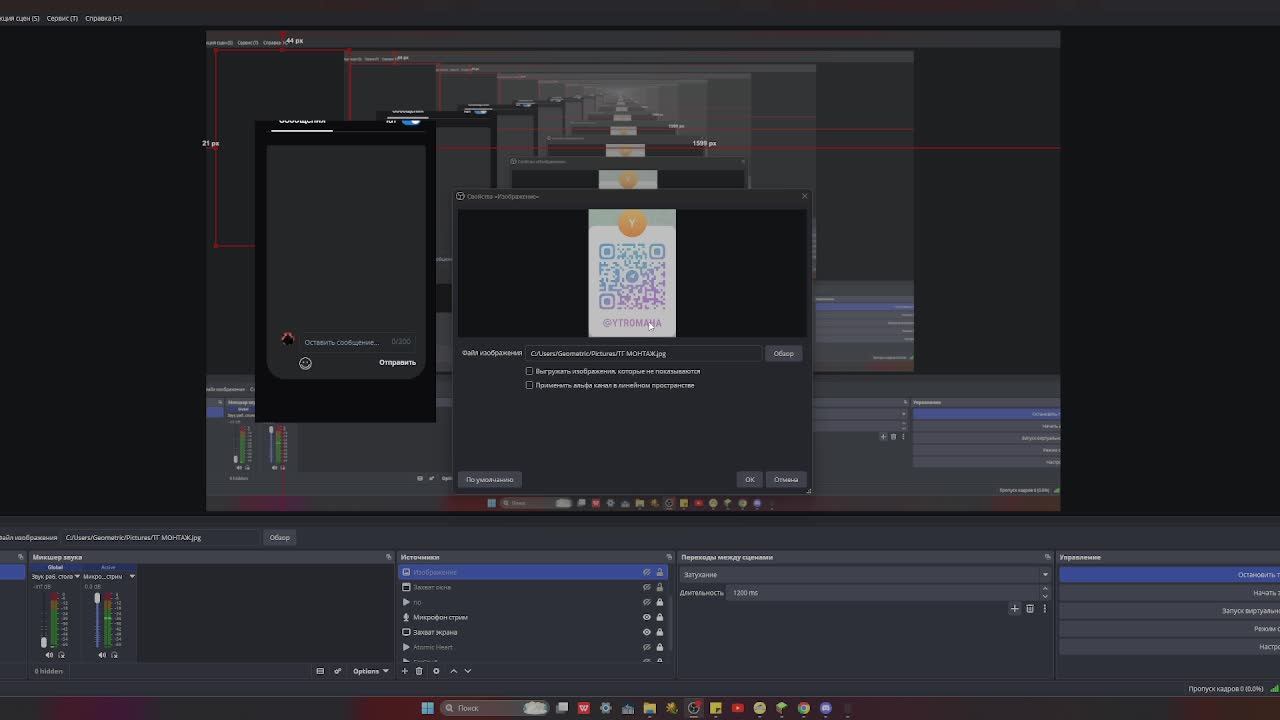Screen dimensions: 1280x720
Task: Open the Справка (H) menu
Action: tap(103, 18)
